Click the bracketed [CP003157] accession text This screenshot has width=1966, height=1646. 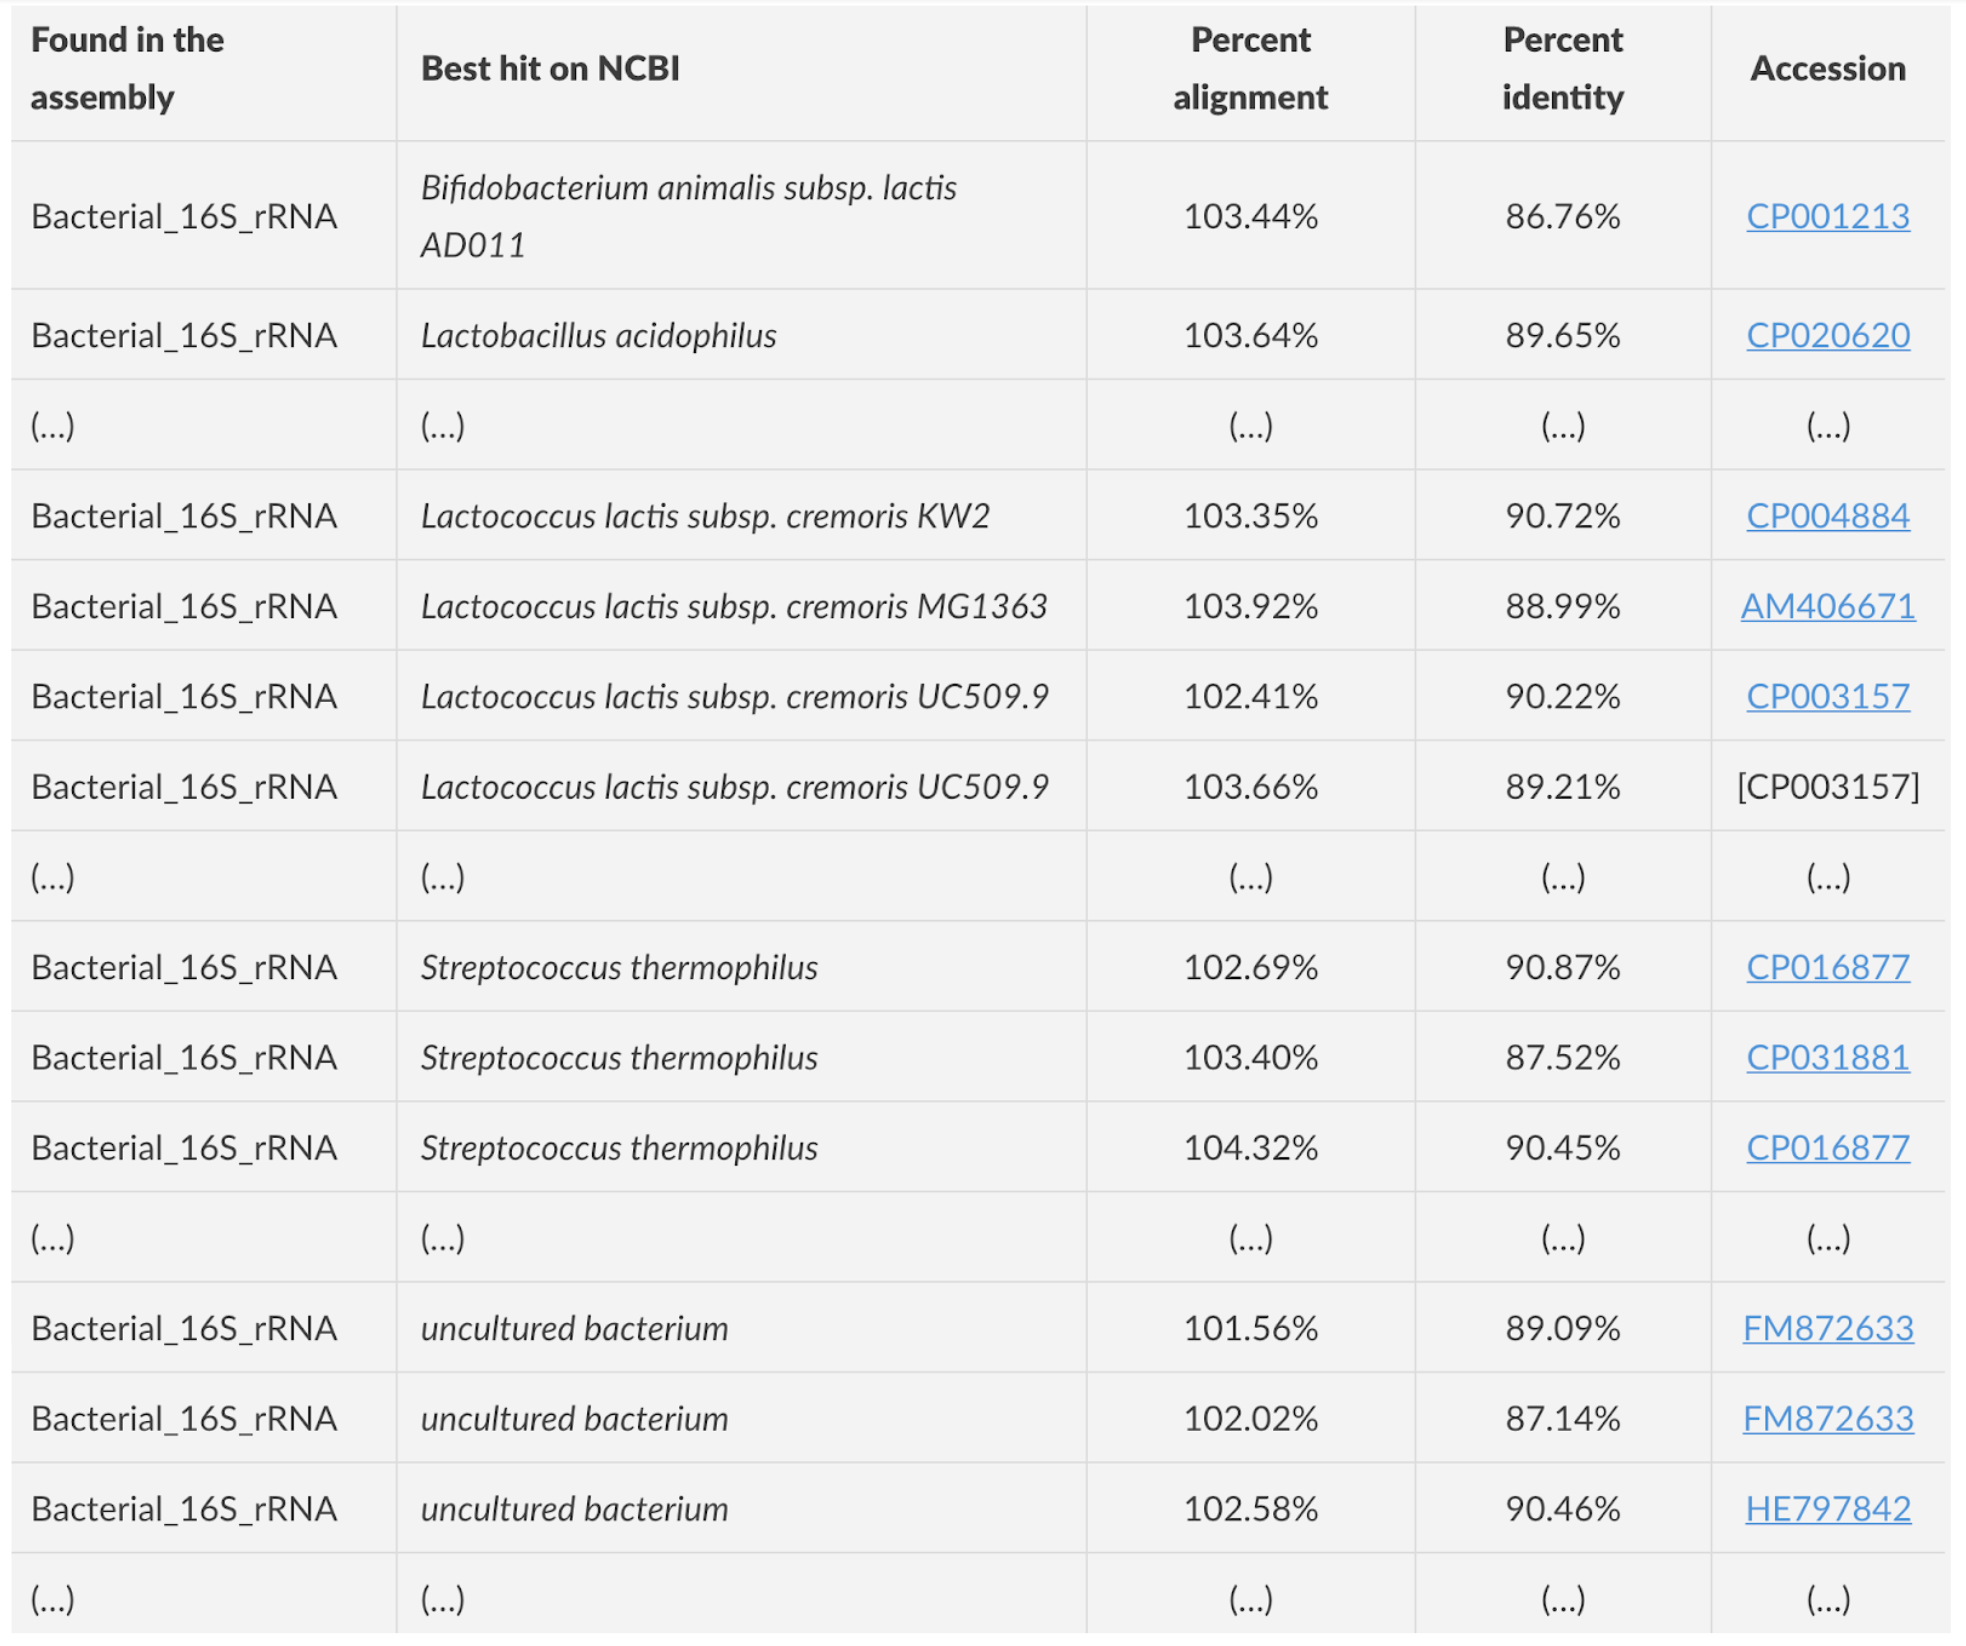(1827, 787)
